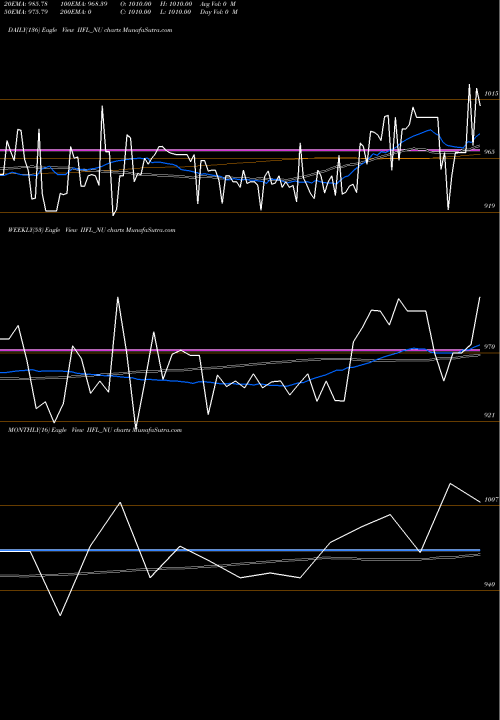Click the high price 'H: 1010.00'
500x720 pixels.
coord(176,4)
